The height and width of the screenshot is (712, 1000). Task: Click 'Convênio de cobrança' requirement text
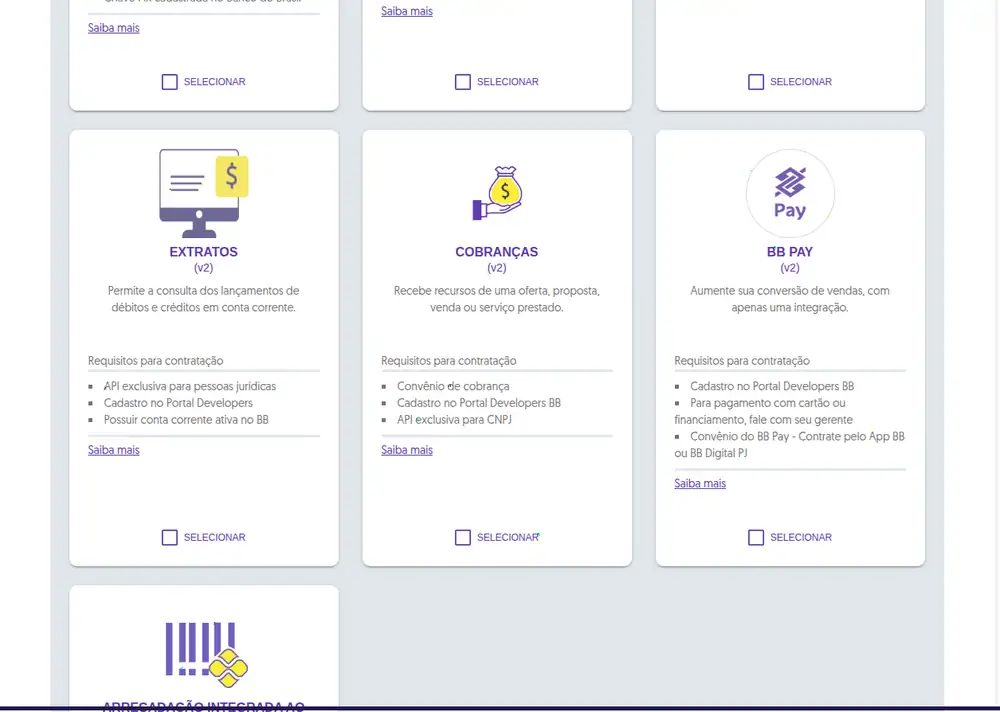tap(453, 386)
